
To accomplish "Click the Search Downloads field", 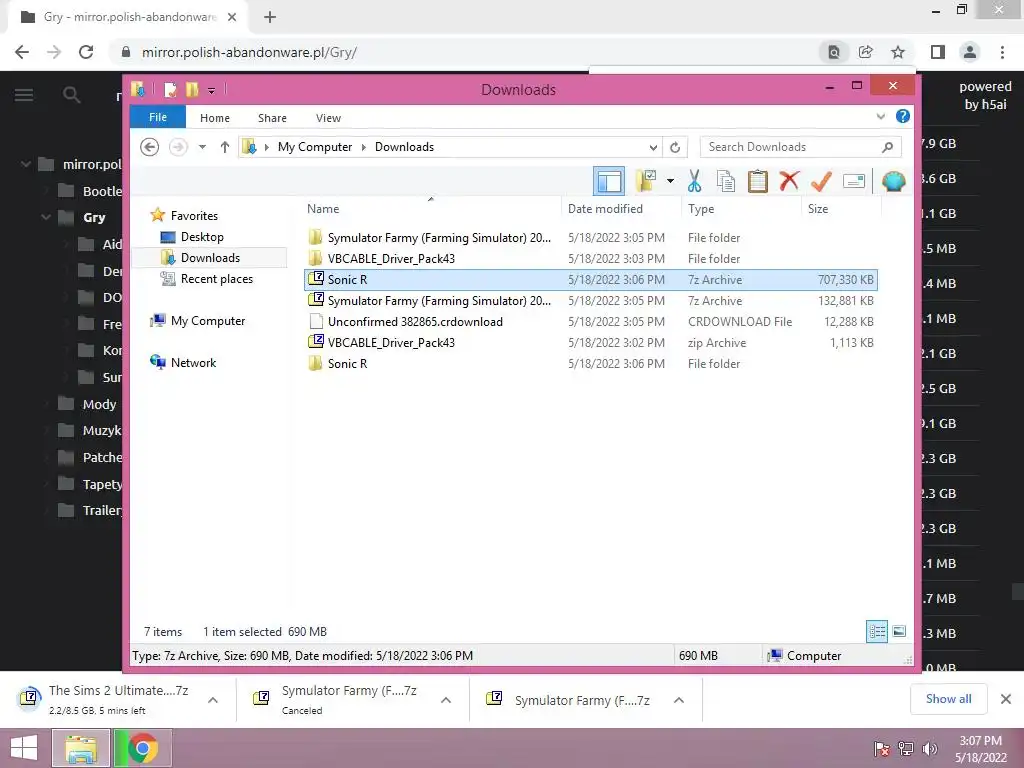I will coord(800,147).
